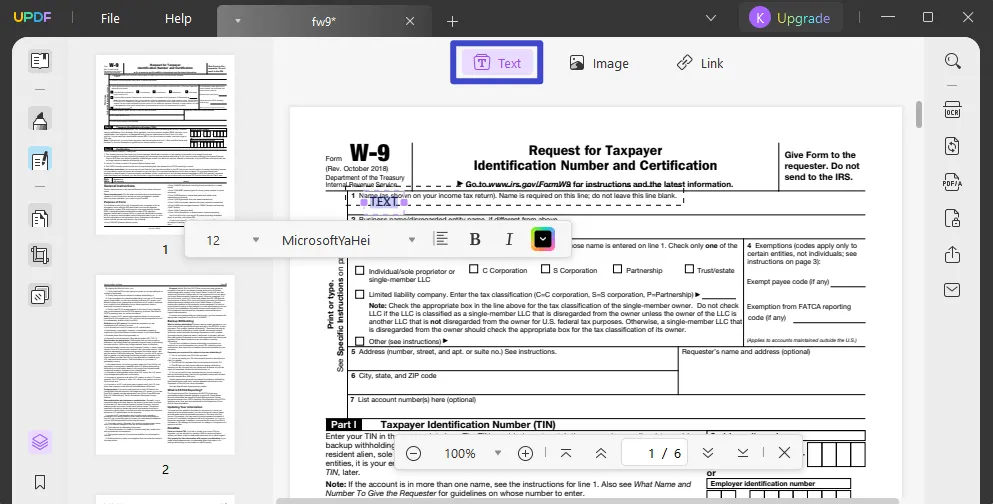The image size is (993, 504).
Task: Open the MicrosoftYaHei font dropdown
Action: tap(412, 239)
